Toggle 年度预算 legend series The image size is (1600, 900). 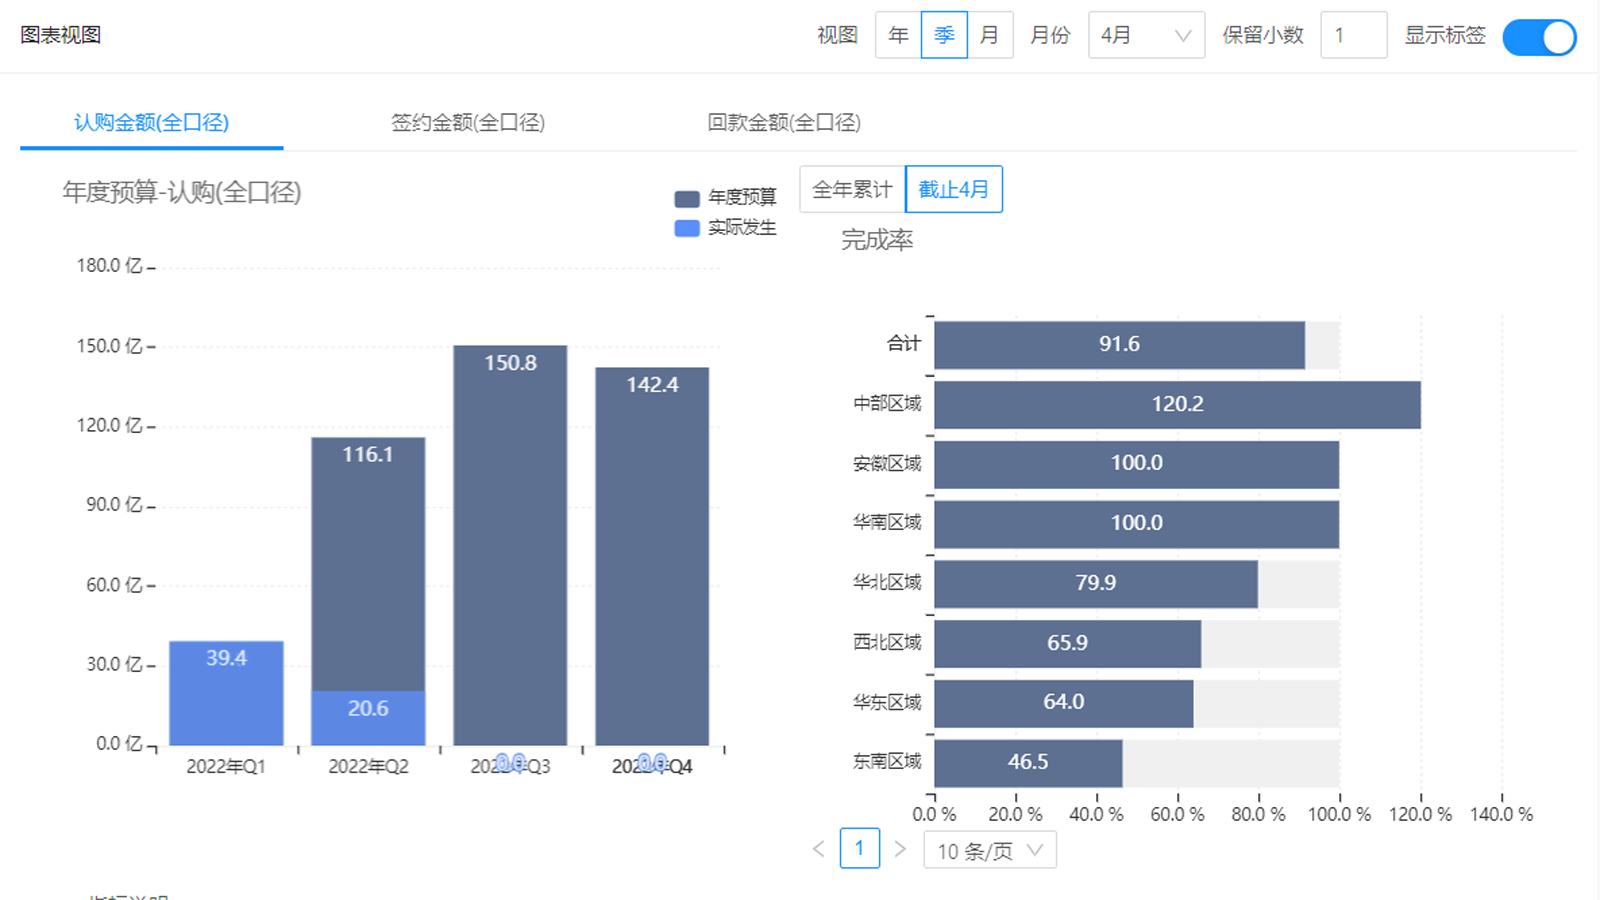tap(726, 198)
